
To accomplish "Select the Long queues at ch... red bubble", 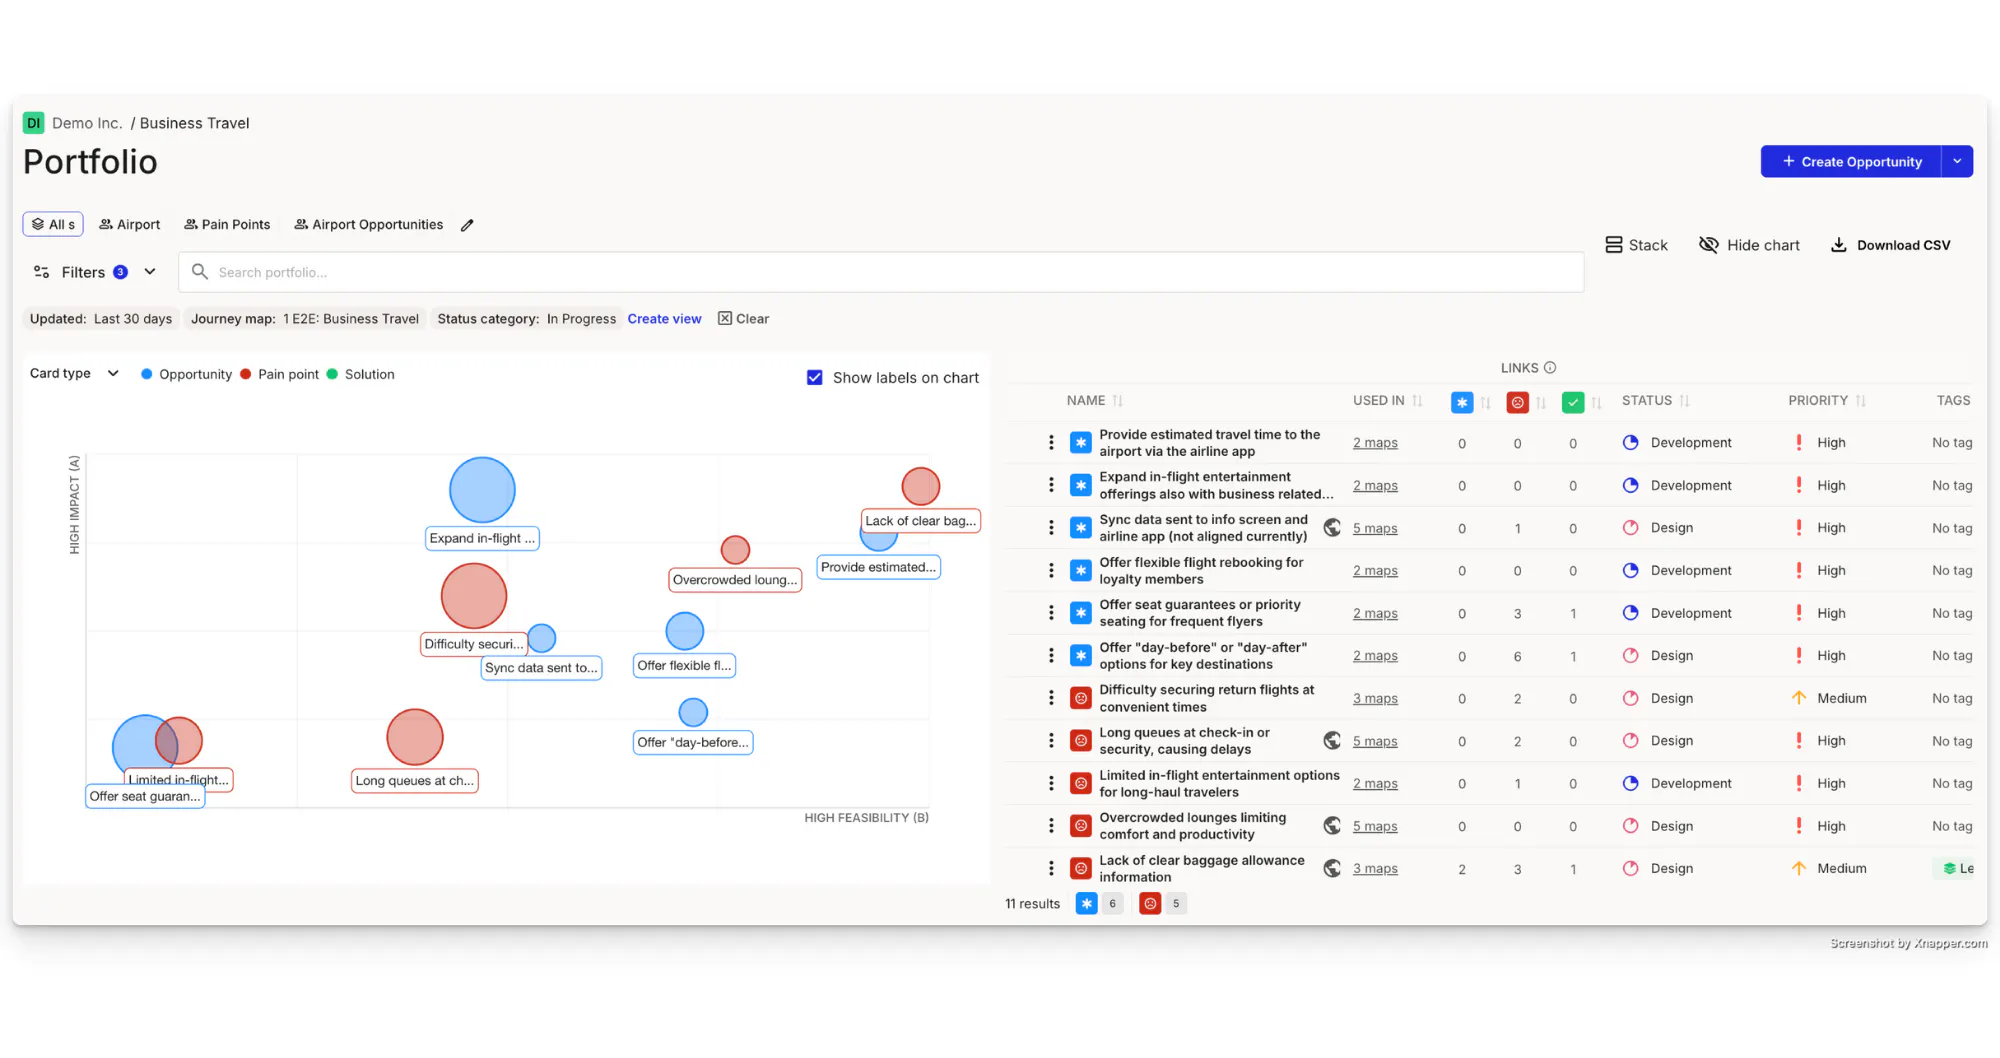I will [415, 737].
